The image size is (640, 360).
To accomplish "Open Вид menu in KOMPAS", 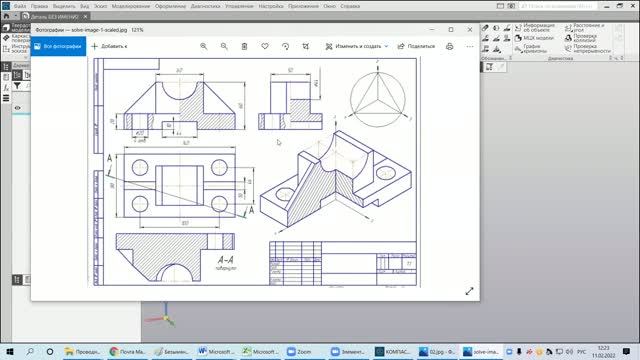I will tap(84, 6).
